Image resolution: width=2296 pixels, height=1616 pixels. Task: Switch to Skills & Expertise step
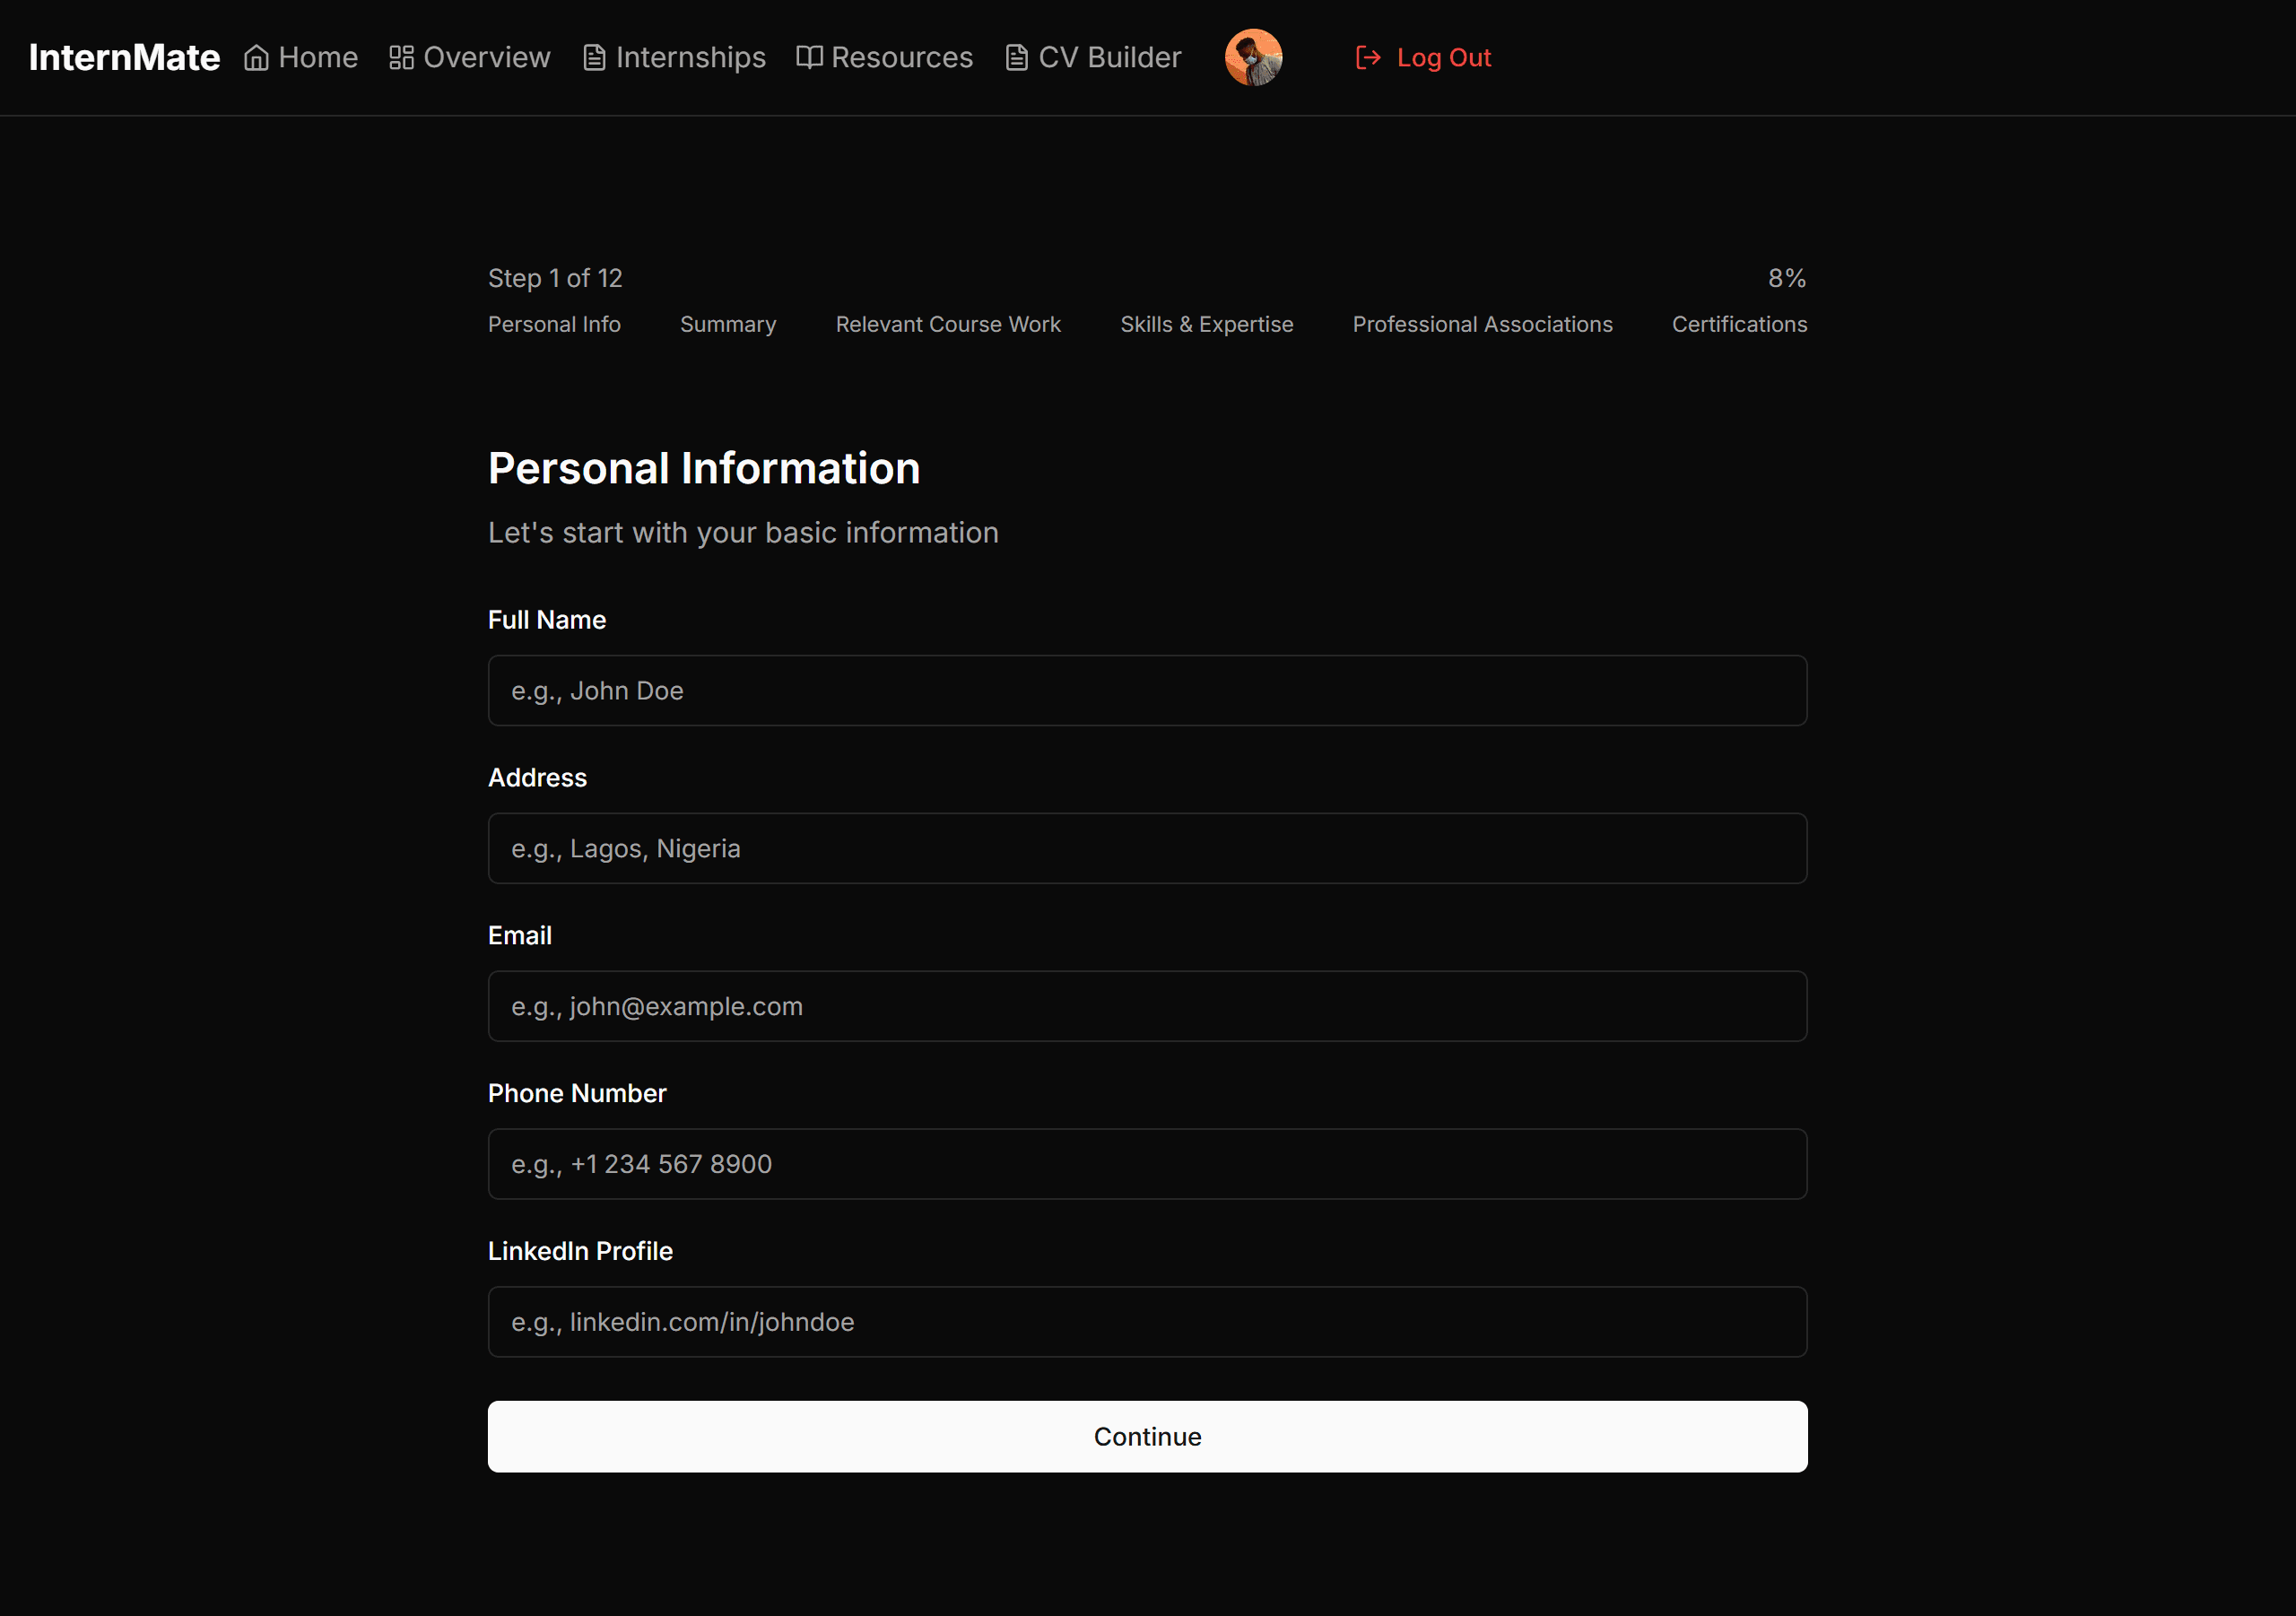tap(1206, 324)
